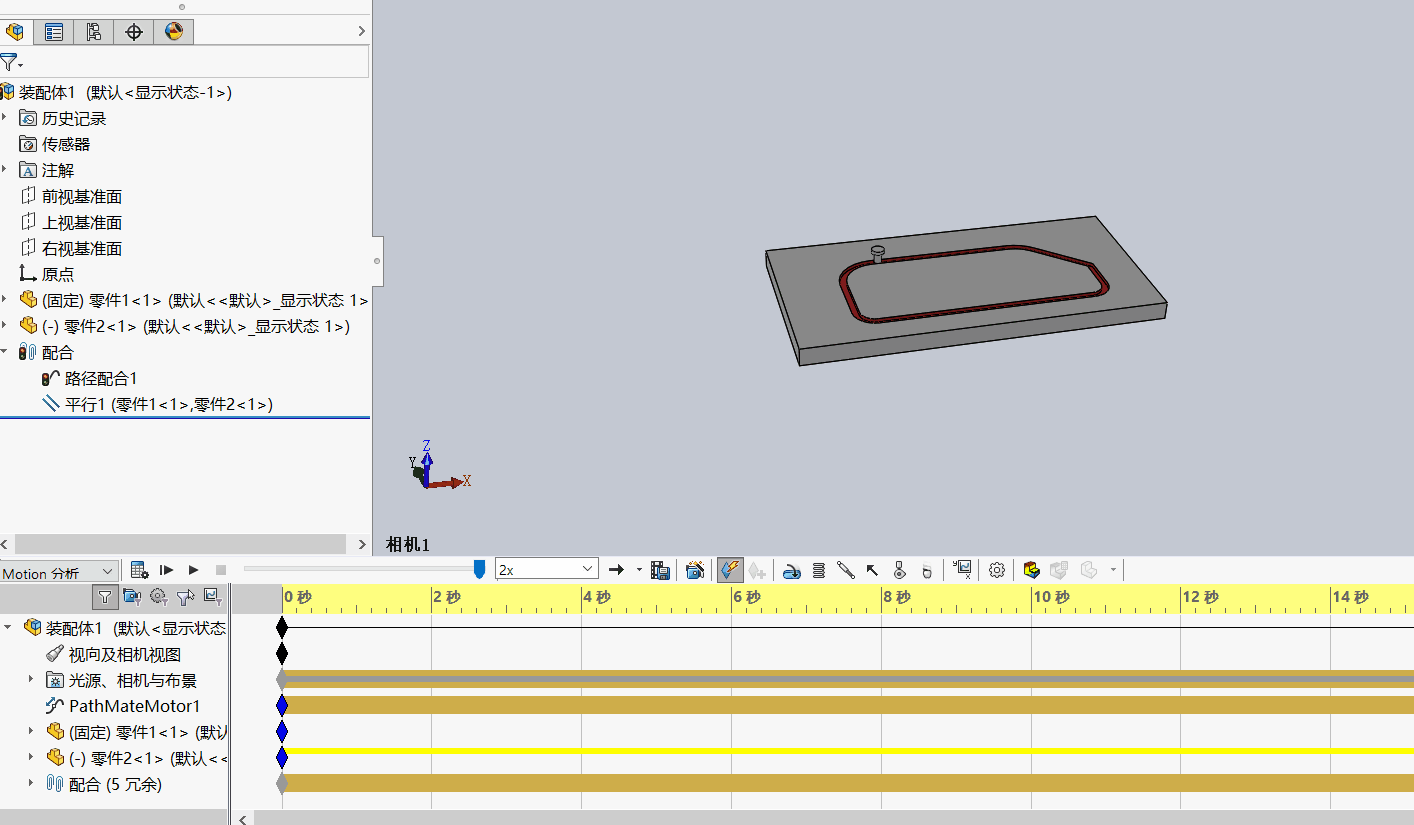The height and width of the screenshot is (825, 1414).
Task: Add a Force with arrow icon
Action: pyautogui.click(x=872, y=570)
